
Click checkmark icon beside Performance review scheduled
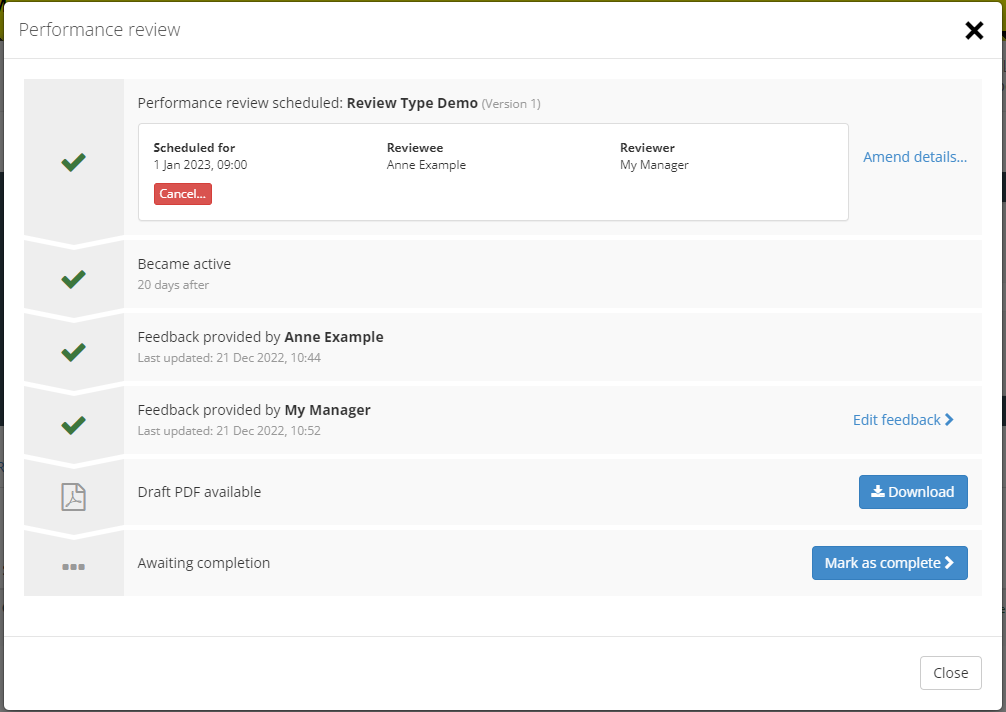(x=73, y=162)
